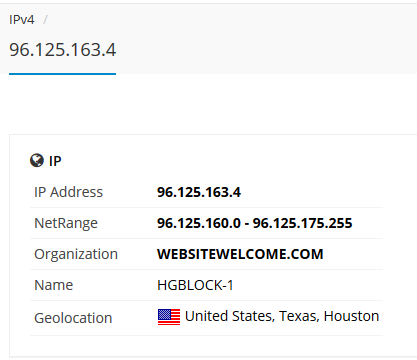Click the Name row label
Viewport: 417px width, 360px height.
click(x=54, y=285)
